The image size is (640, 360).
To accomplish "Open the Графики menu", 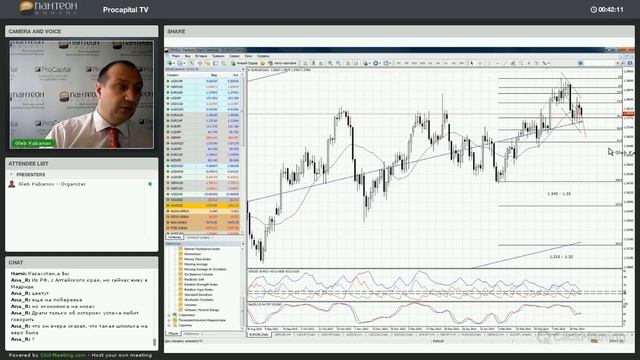I will 218,56.
